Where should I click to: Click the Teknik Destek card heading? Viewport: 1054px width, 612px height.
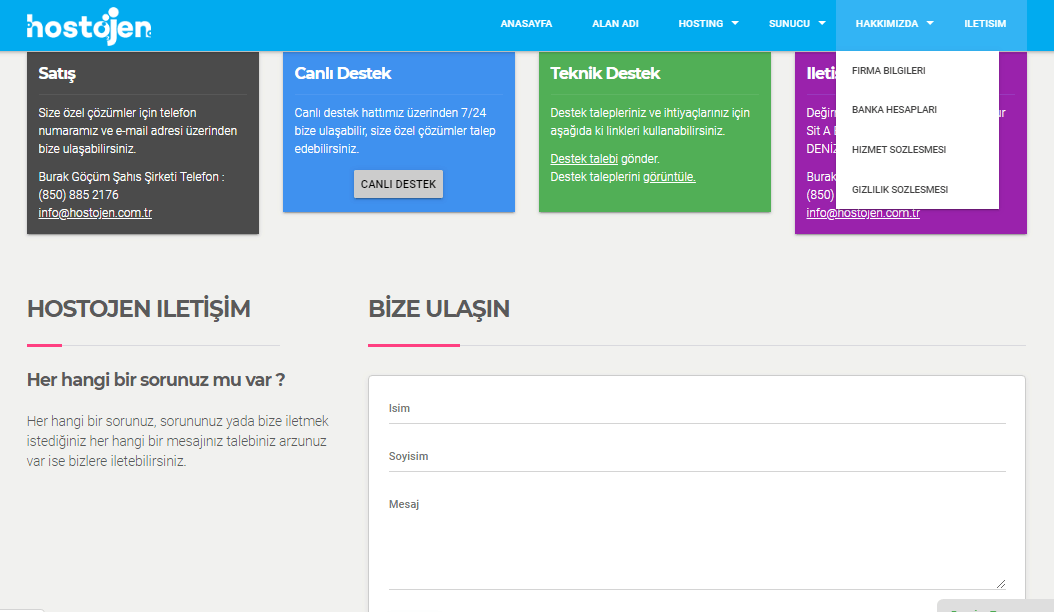(x=605, y=73)
